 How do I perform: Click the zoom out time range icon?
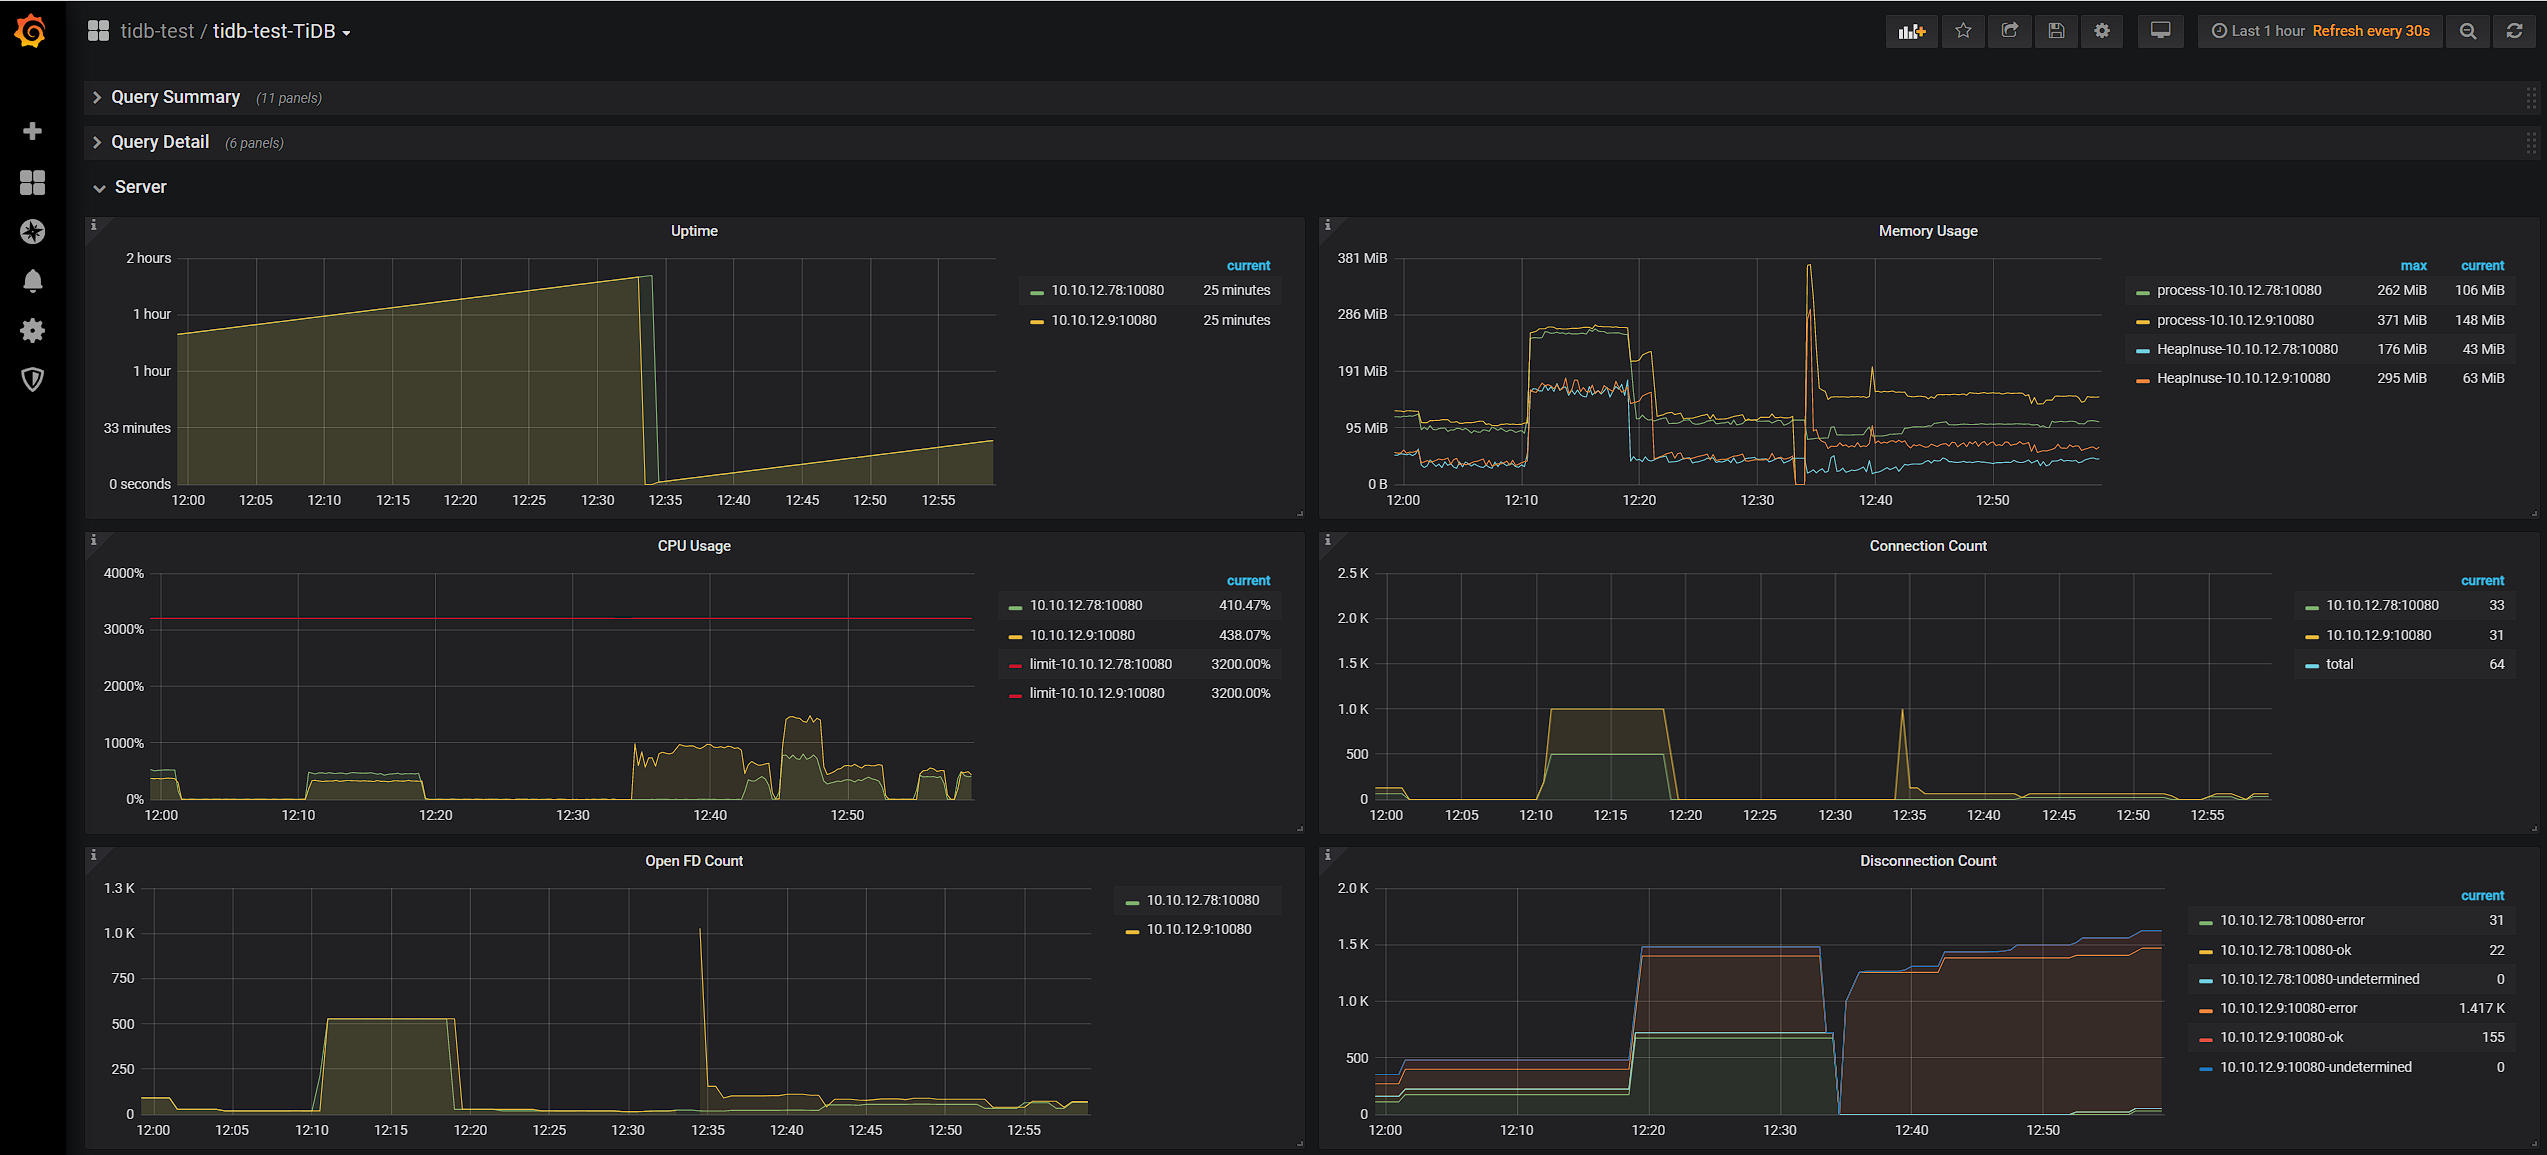[2468, 31]
